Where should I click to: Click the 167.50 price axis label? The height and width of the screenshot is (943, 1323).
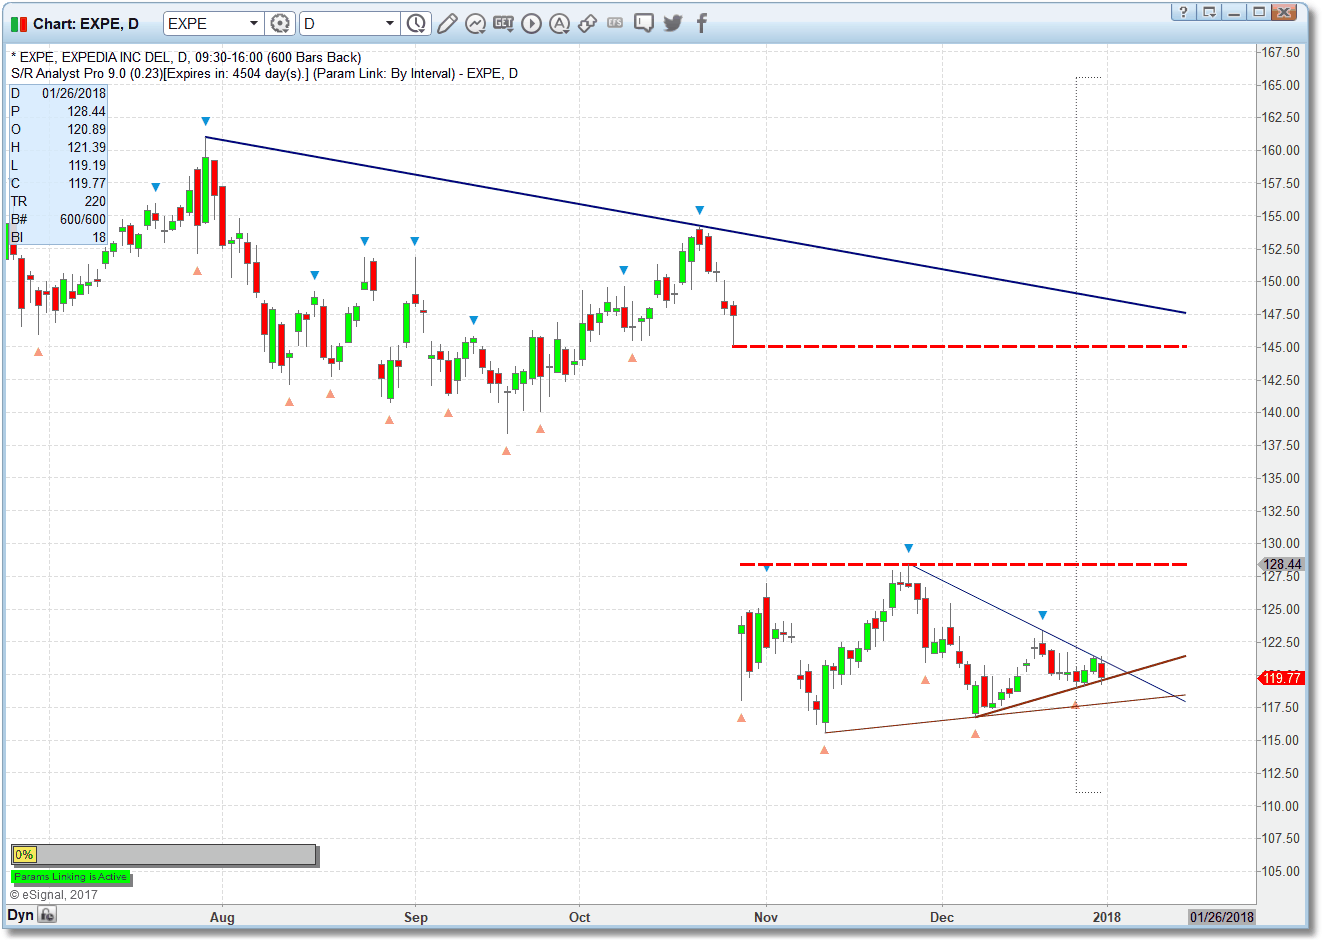click(1281, 52)
